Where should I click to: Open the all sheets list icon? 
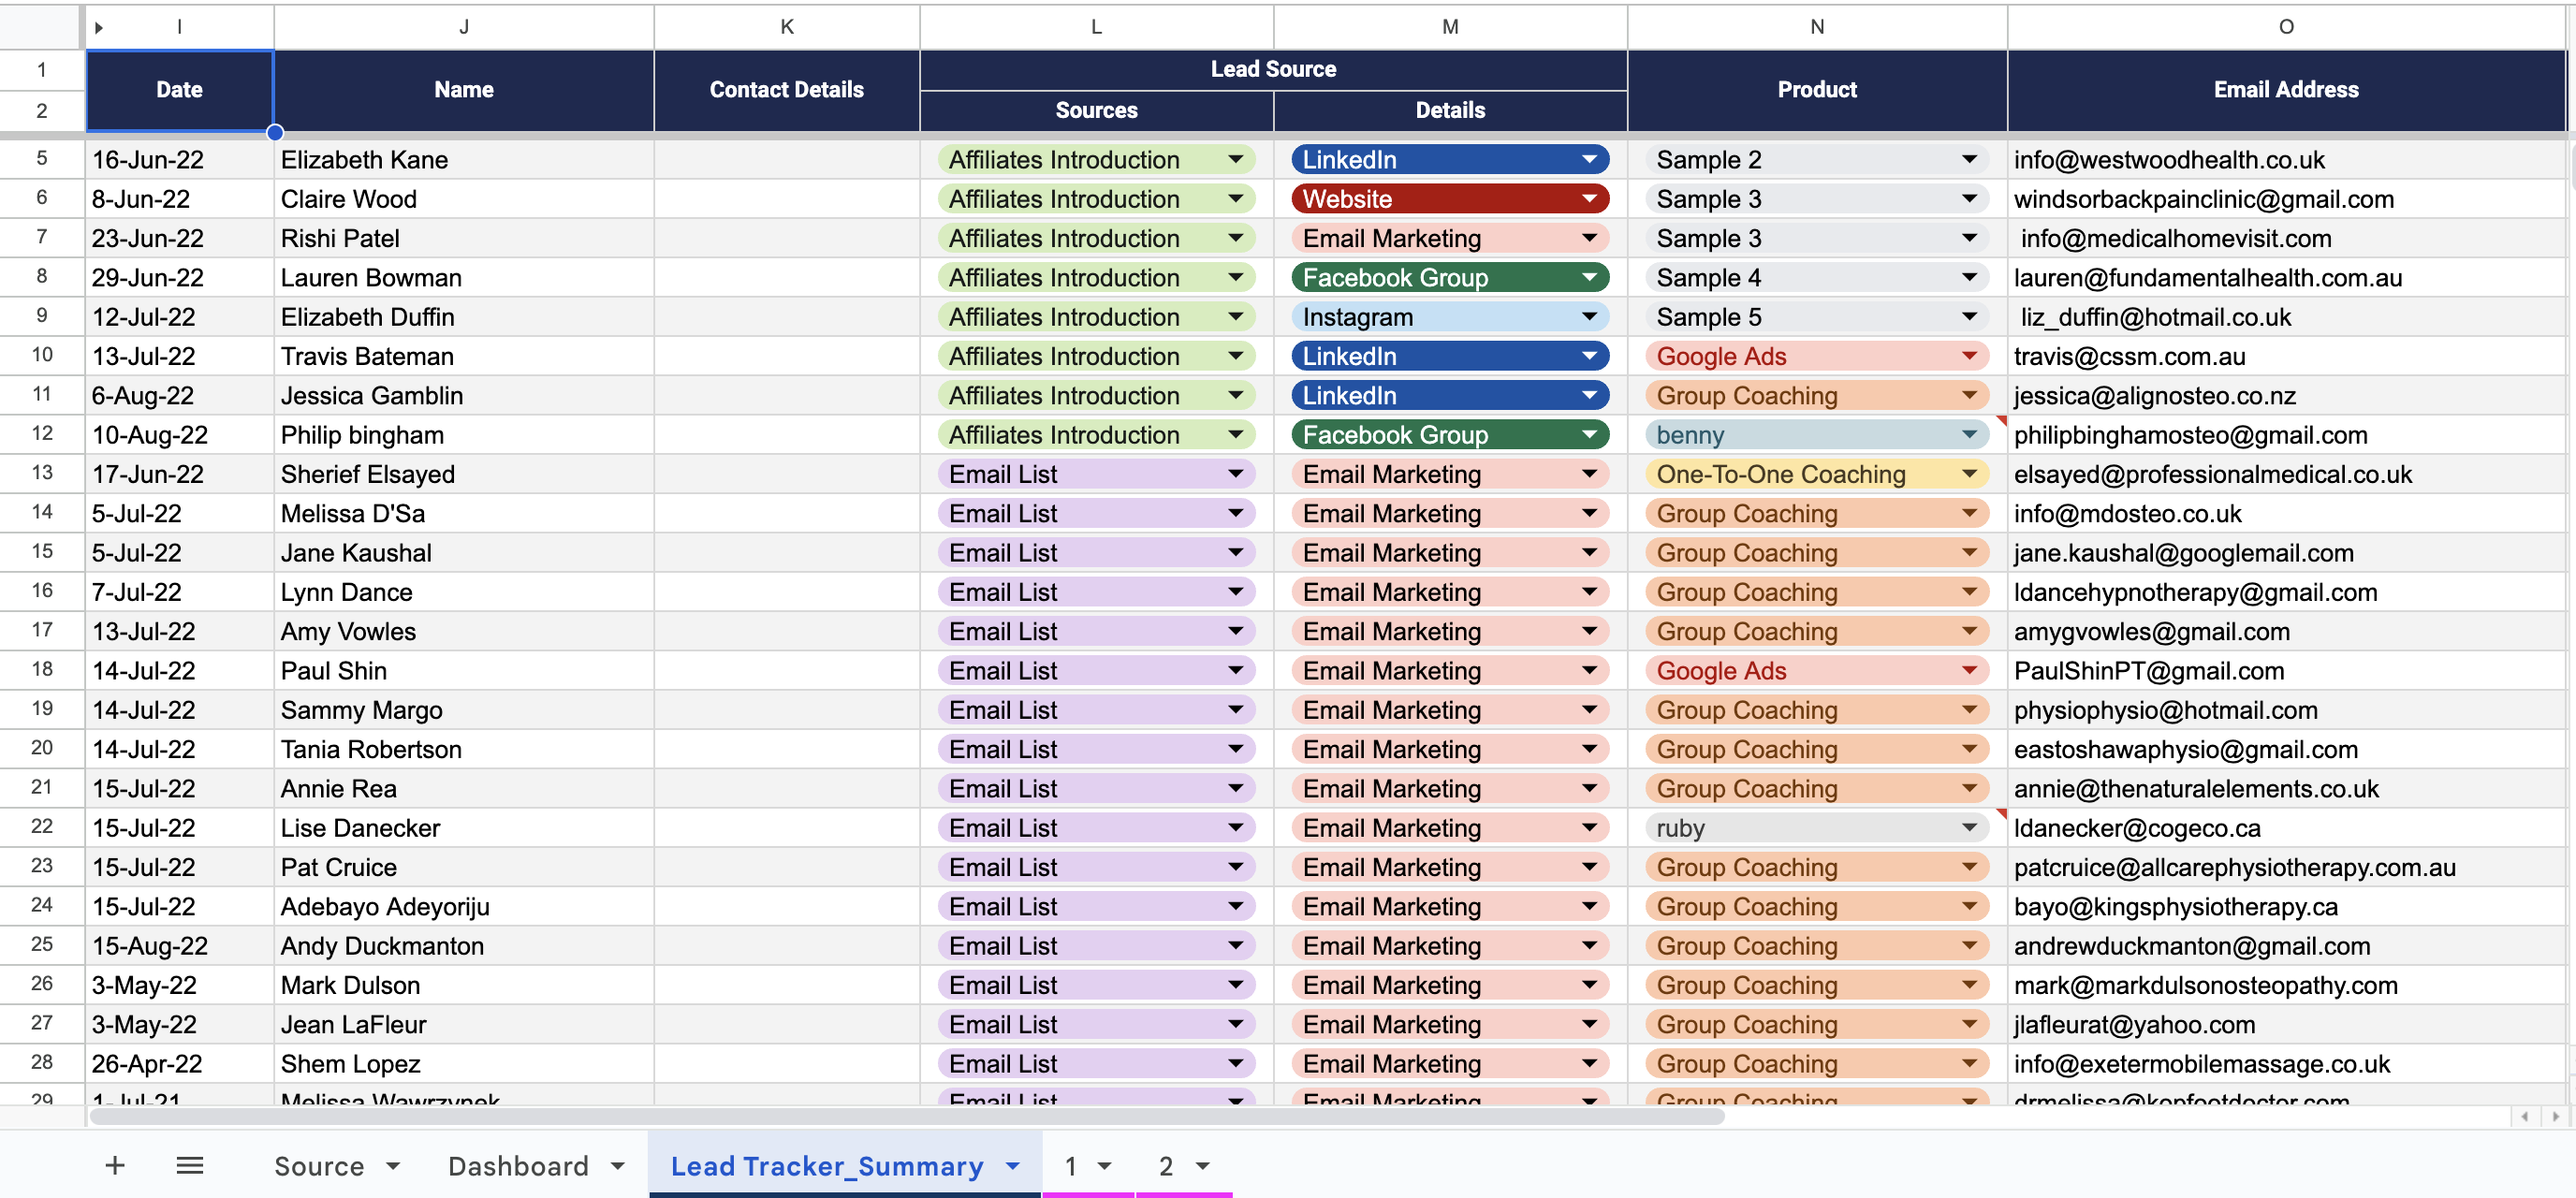190,1166
